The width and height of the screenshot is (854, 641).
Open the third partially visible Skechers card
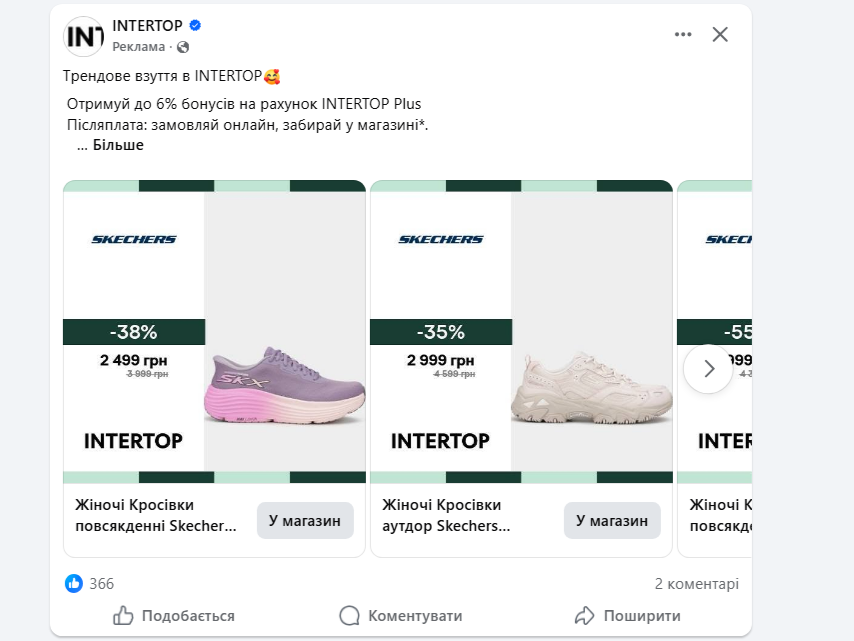tap(715, 369)
